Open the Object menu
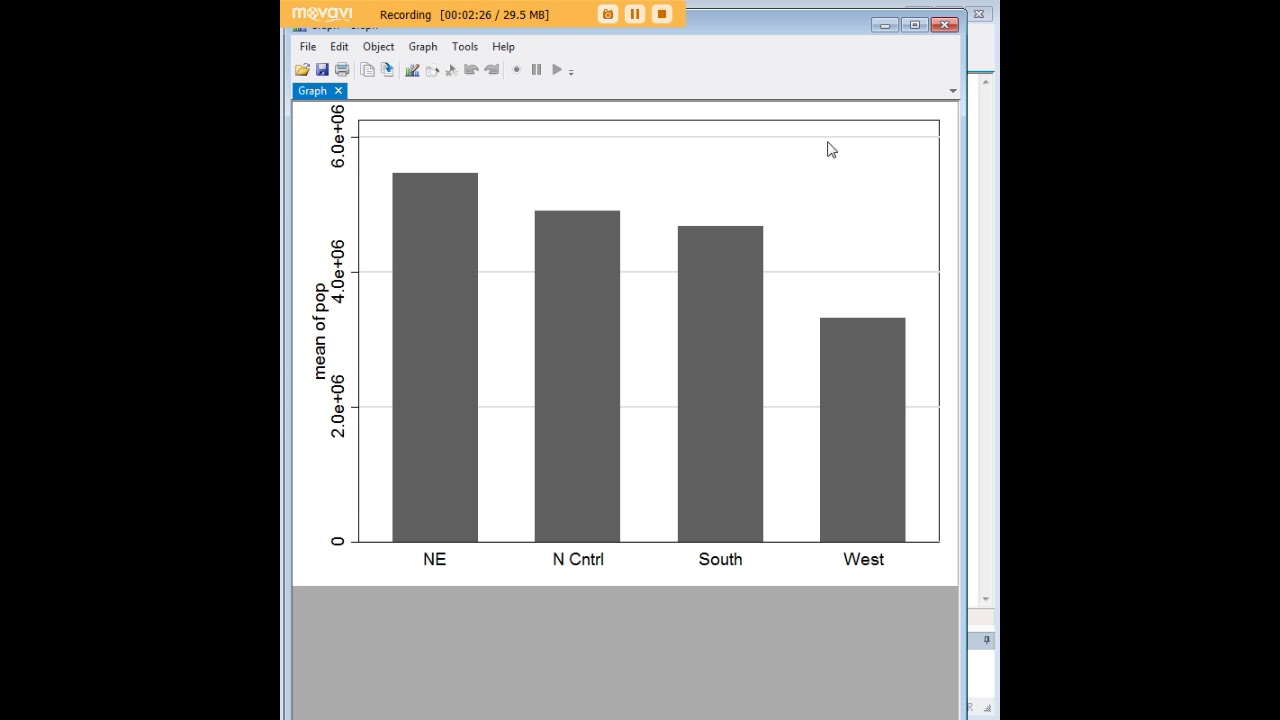 pyautogui.click(x=378, y=47)
